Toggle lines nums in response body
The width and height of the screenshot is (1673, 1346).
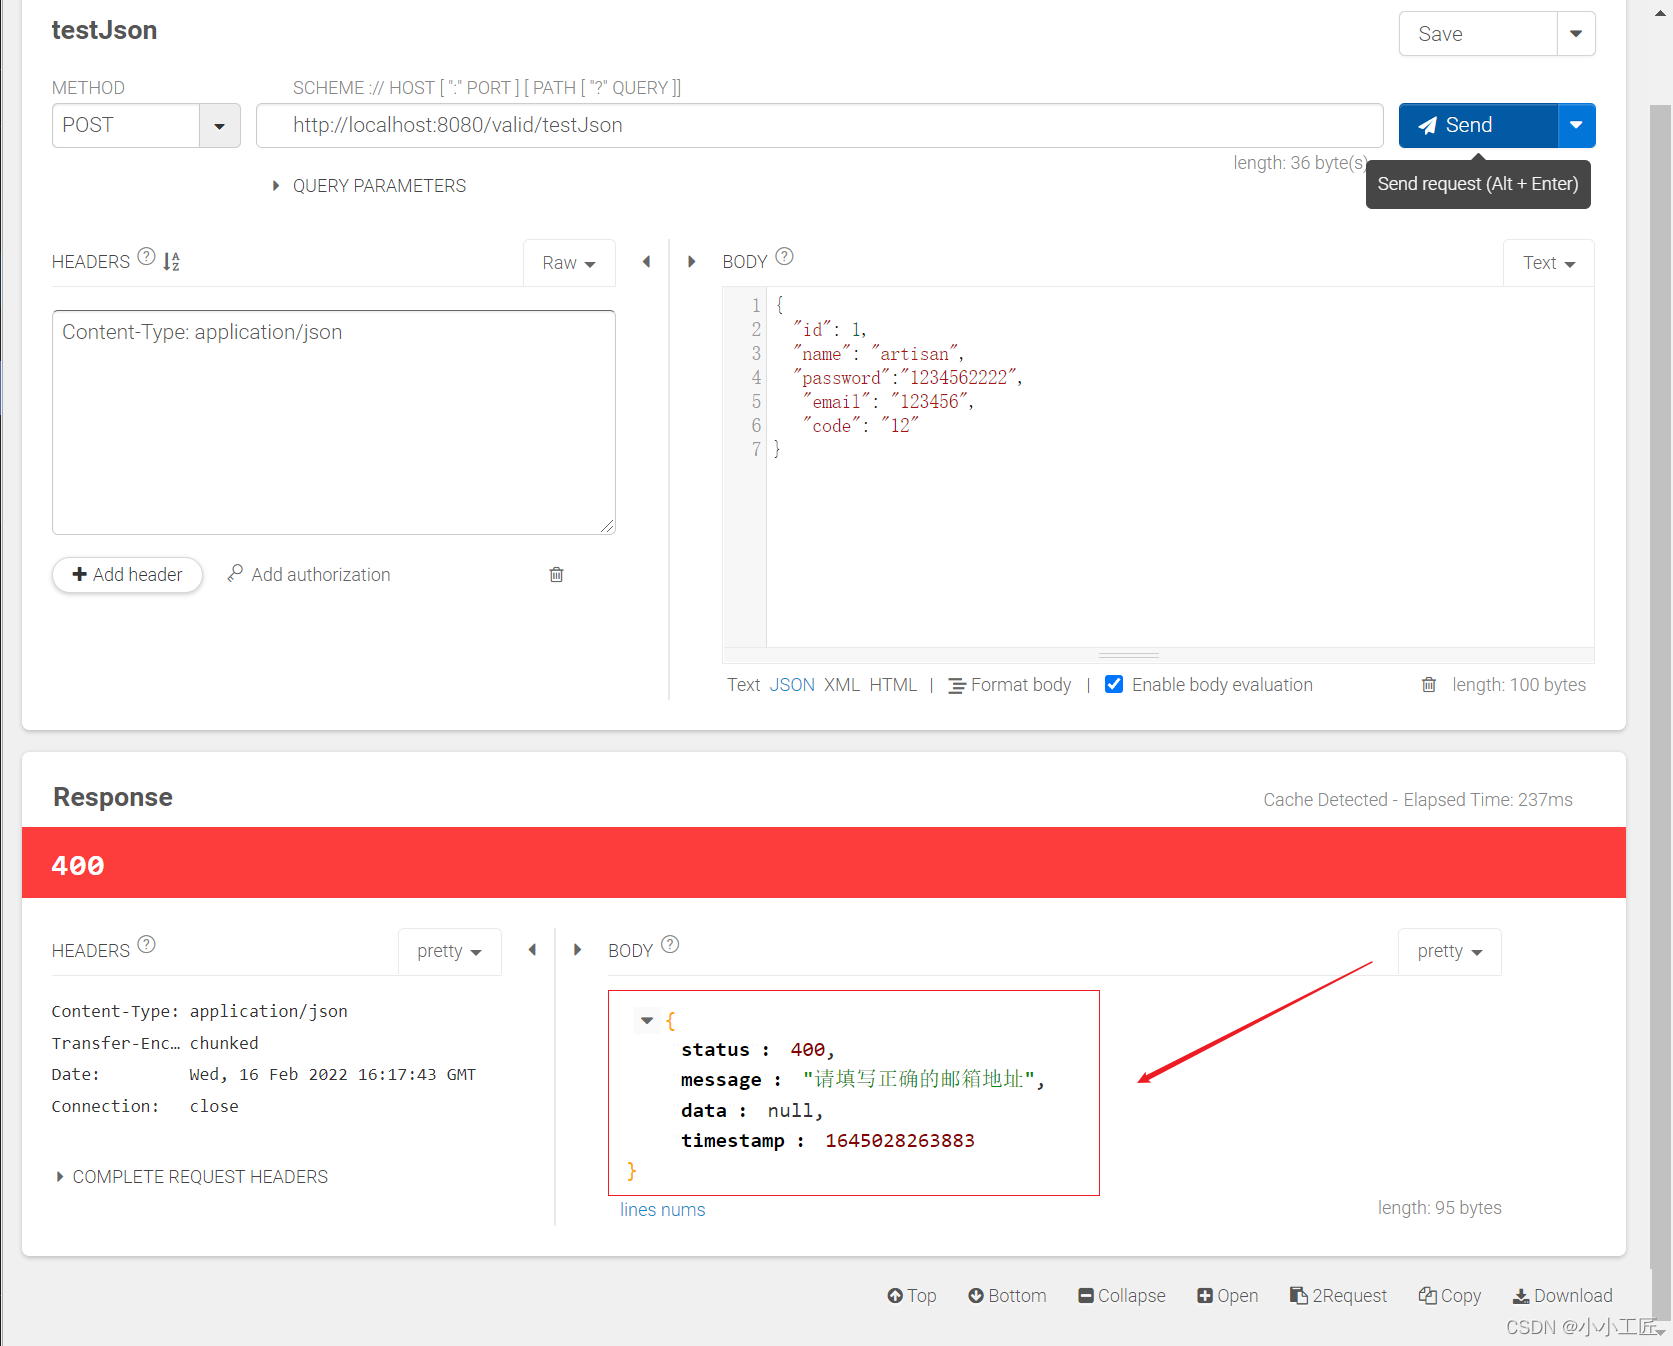pos(662,1210)
